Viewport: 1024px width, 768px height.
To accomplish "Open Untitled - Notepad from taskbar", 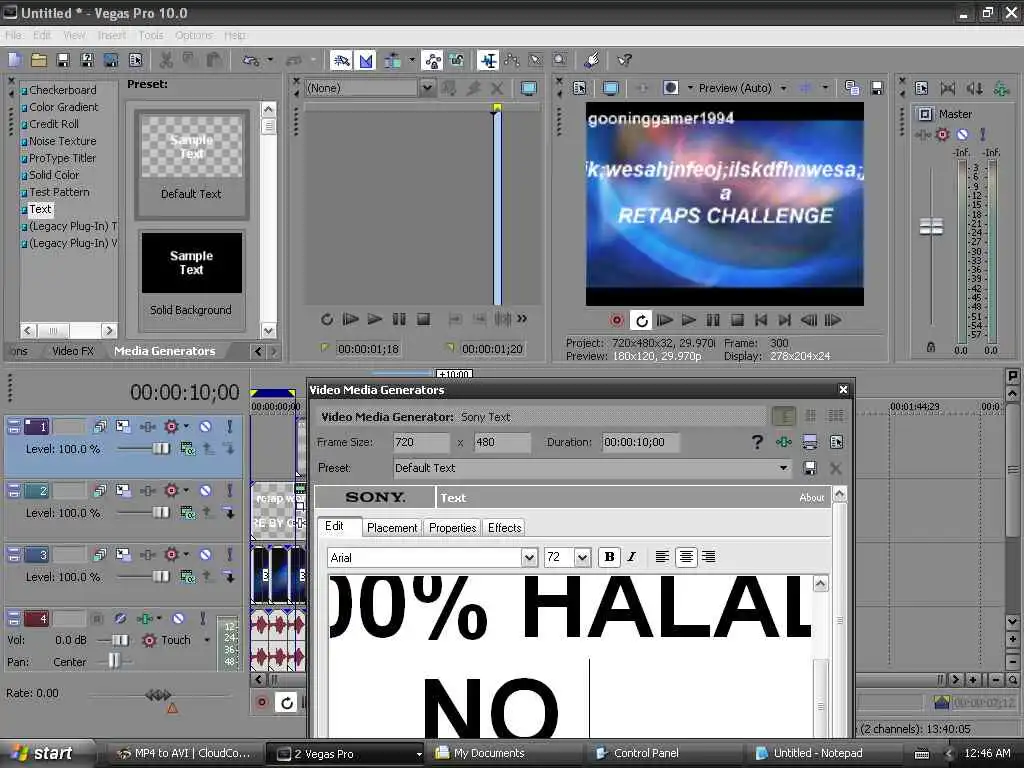I will pyautogui.click(x=816, y=754).
